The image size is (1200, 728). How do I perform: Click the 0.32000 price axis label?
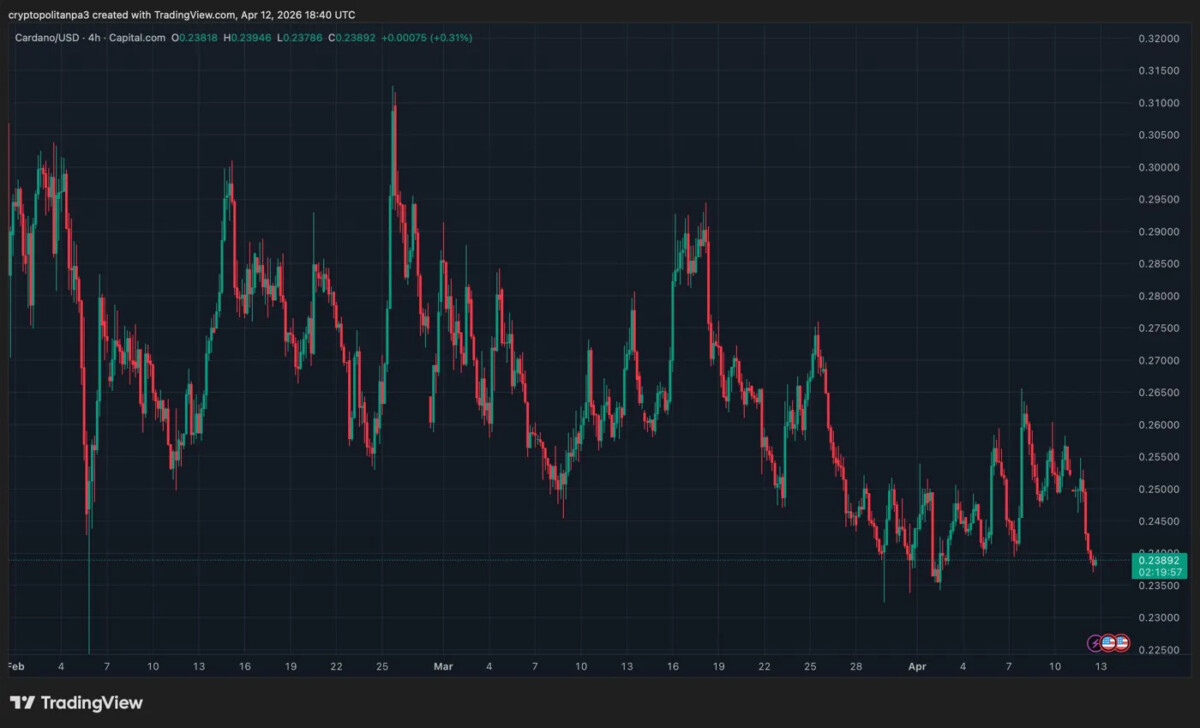pos(1159,39)
